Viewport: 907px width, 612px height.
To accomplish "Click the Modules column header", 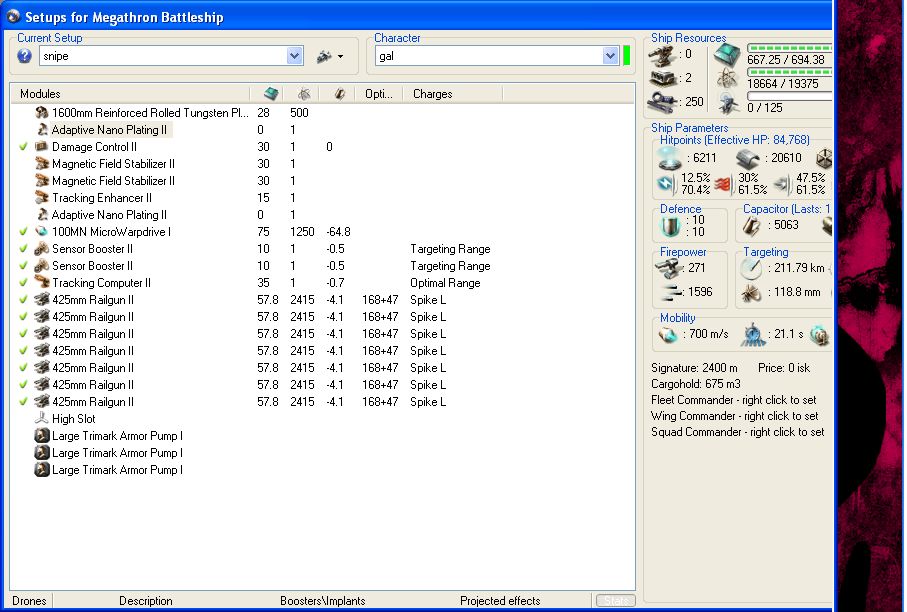I will [x=40, y=94].
